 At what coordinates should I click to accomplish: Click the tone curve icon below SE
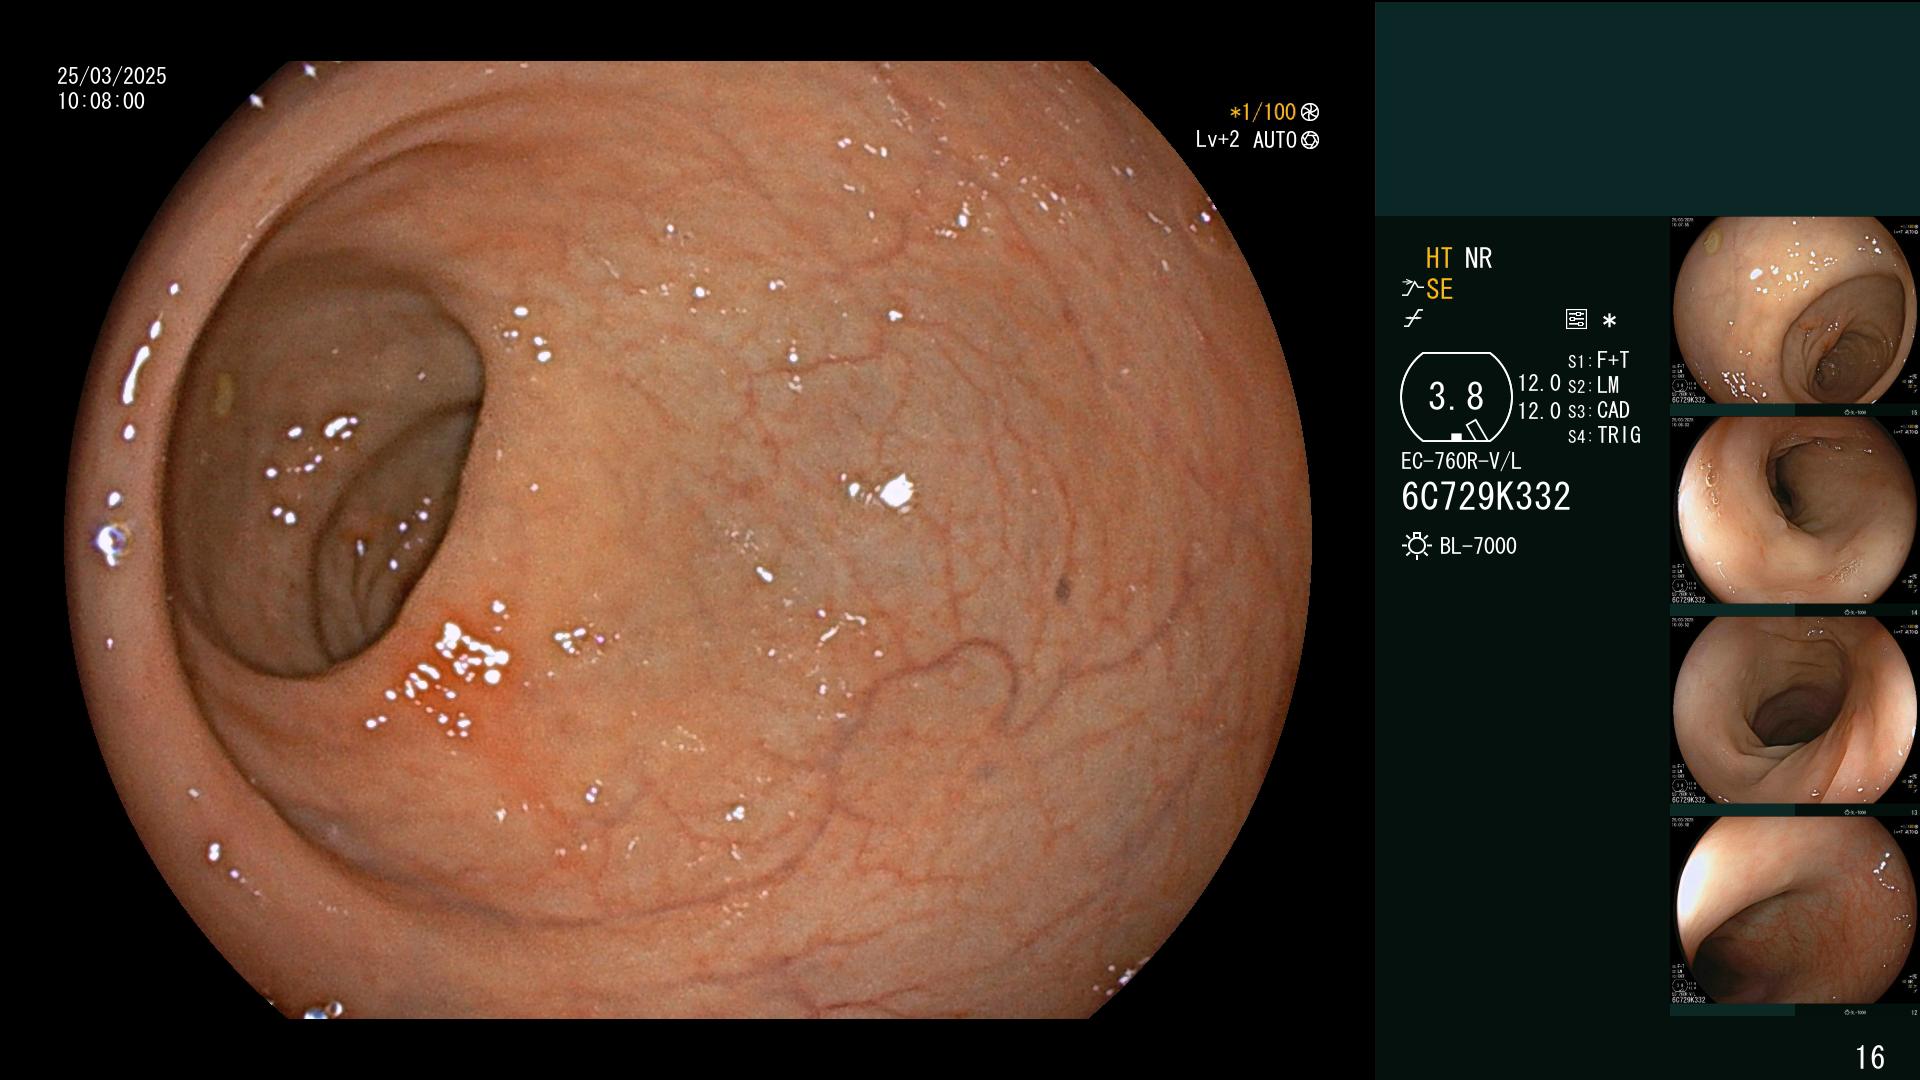tap(1413, 320)
